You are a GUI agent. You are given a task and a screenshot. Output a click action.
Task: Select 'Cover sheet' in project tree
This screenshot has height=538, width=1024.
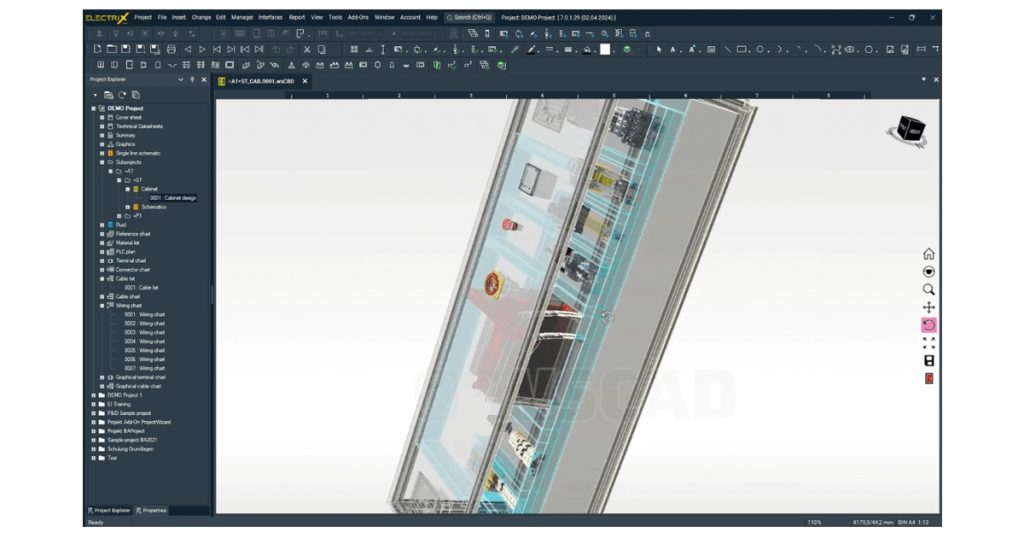pyautogui.click(x=129, y=118)
